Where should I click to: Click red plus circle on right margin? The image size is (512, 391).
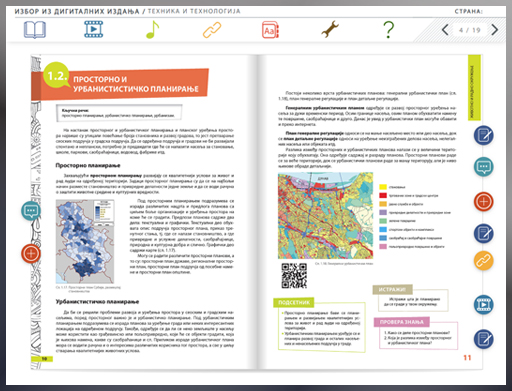tap(484, 202)
